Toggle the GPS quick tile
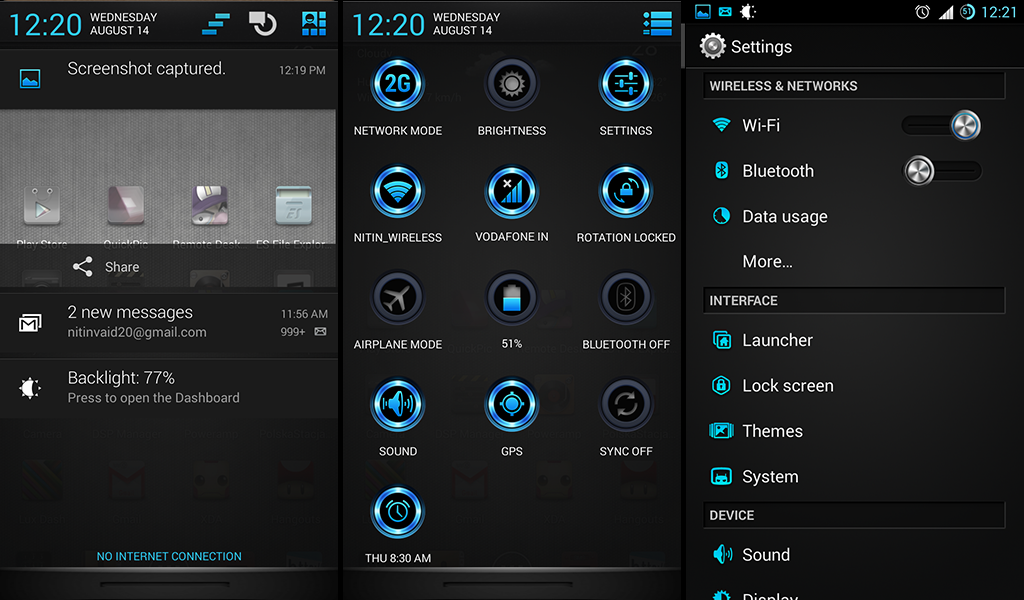The image size is (1024, 600). pyautogui.click(x=511, y=405)
